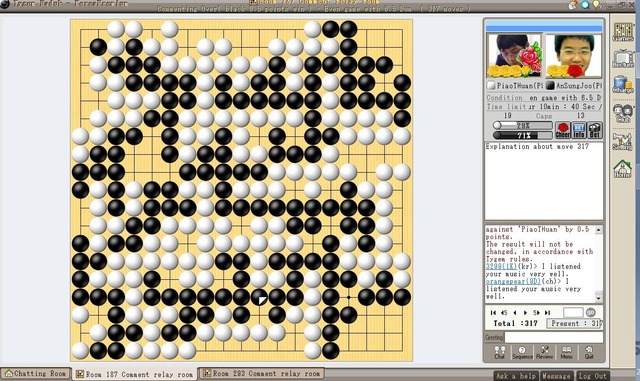Open the Setting tools icon in sidebar

[623, 141]
